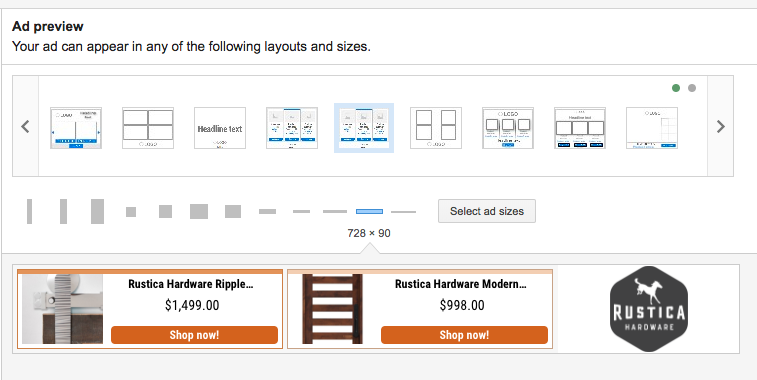The width and height of the screenshot is (757, 380).
Task: Click the $1,499.00 price text
Action: pyautogui.click(x=192, y=305)
